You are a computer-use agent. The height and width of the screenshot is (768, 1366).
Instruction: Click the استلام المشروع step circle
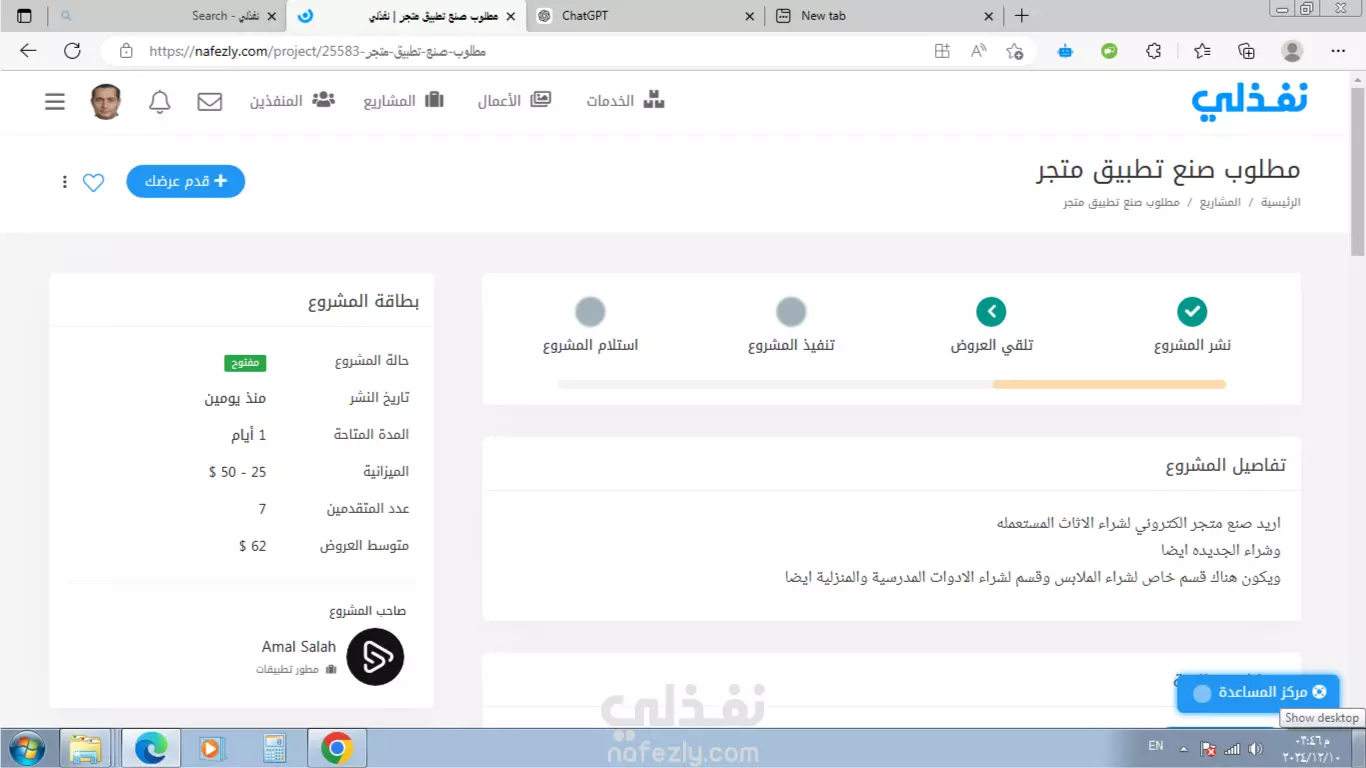click(x=590, y=311)
